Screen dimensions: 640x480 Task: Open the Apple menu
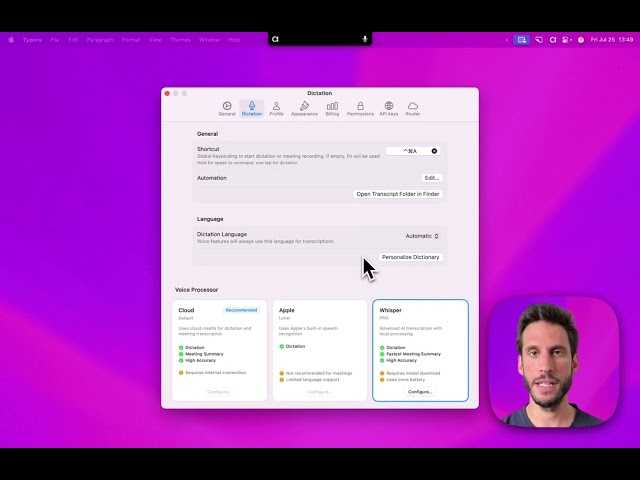[x=11, y=40]
